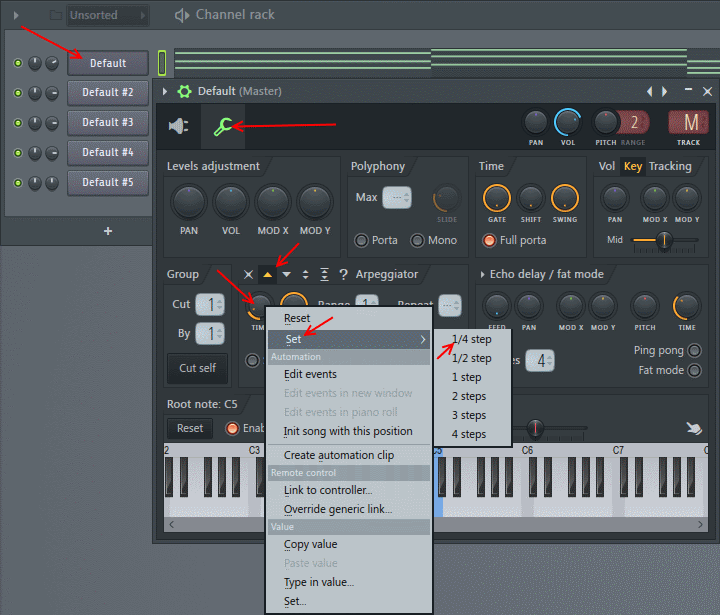Select Create automation clip menu entry
This screenshot has height=615, width=720.
[x=338, y=455]
